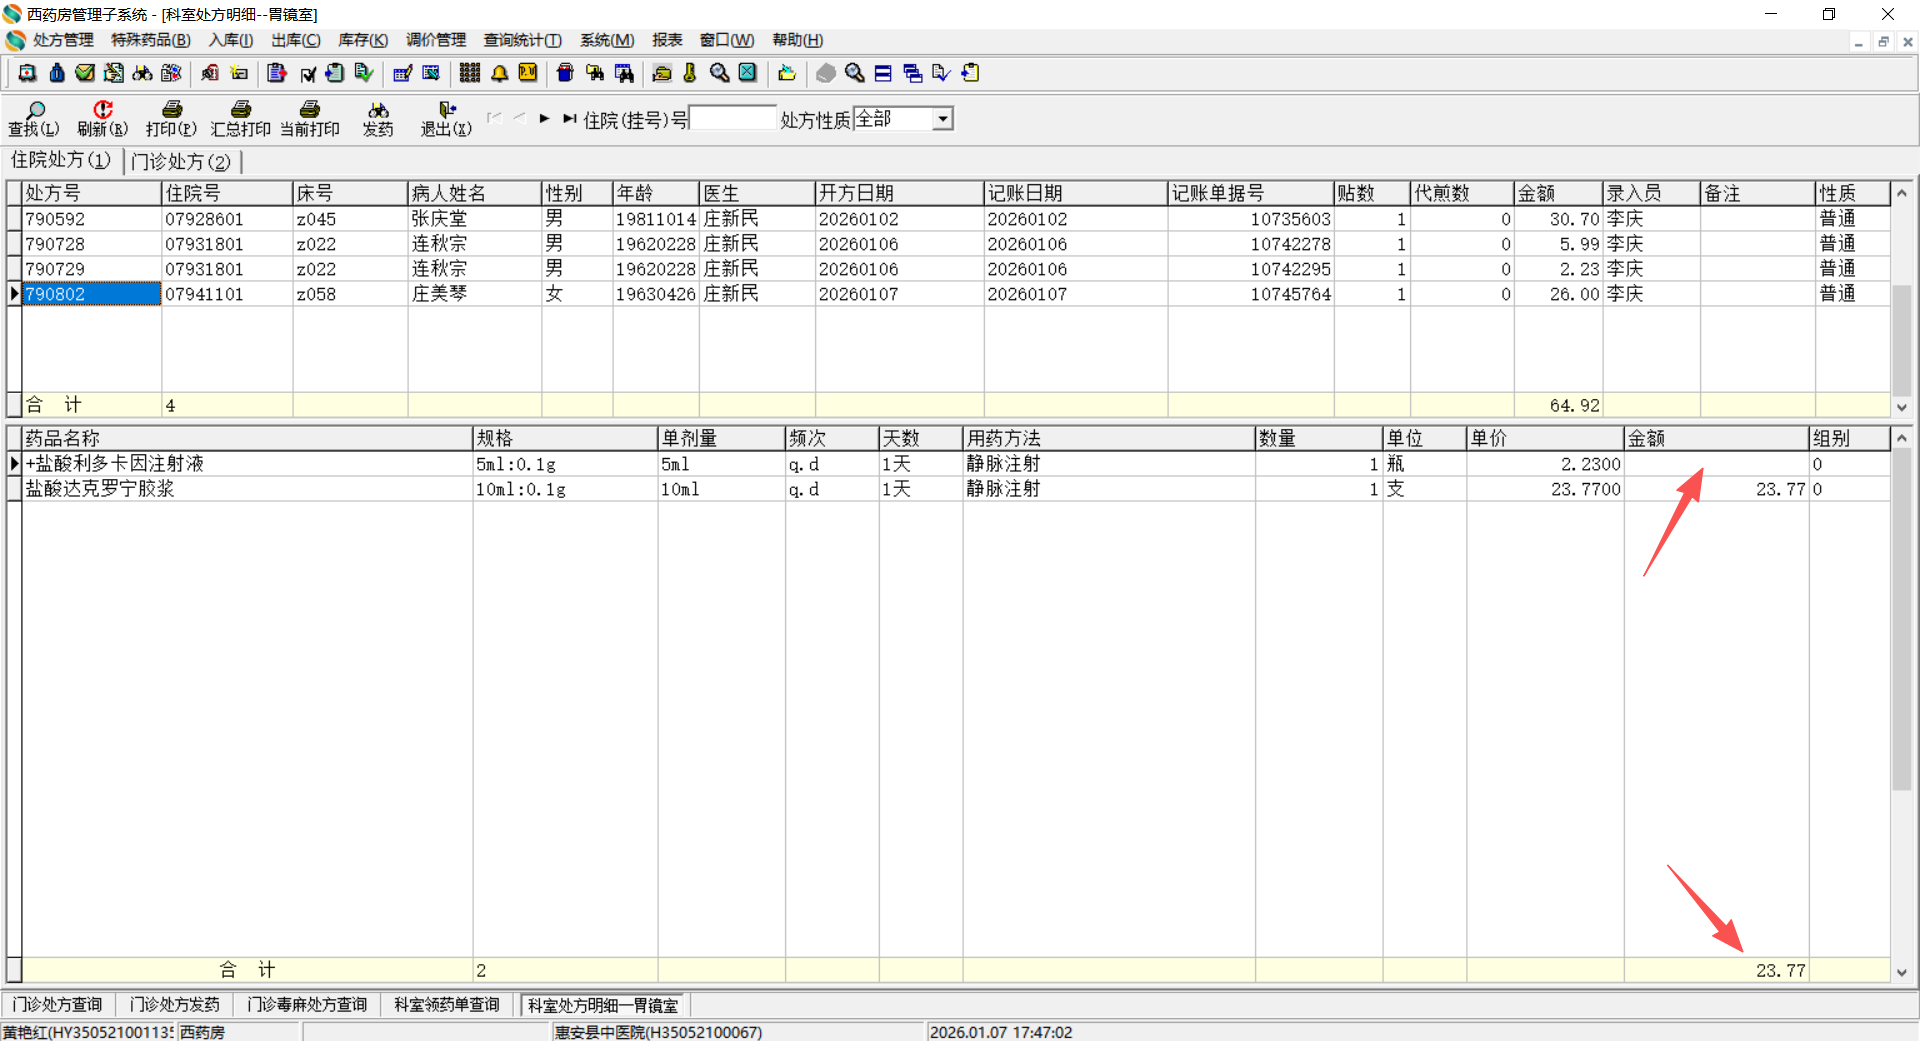Image resolution: width=1920 pixels, height=1041 pixels.
Task: Click scroll-down arrow of the prescription list
Action: pyautogui.click(x=1902, y=407)
